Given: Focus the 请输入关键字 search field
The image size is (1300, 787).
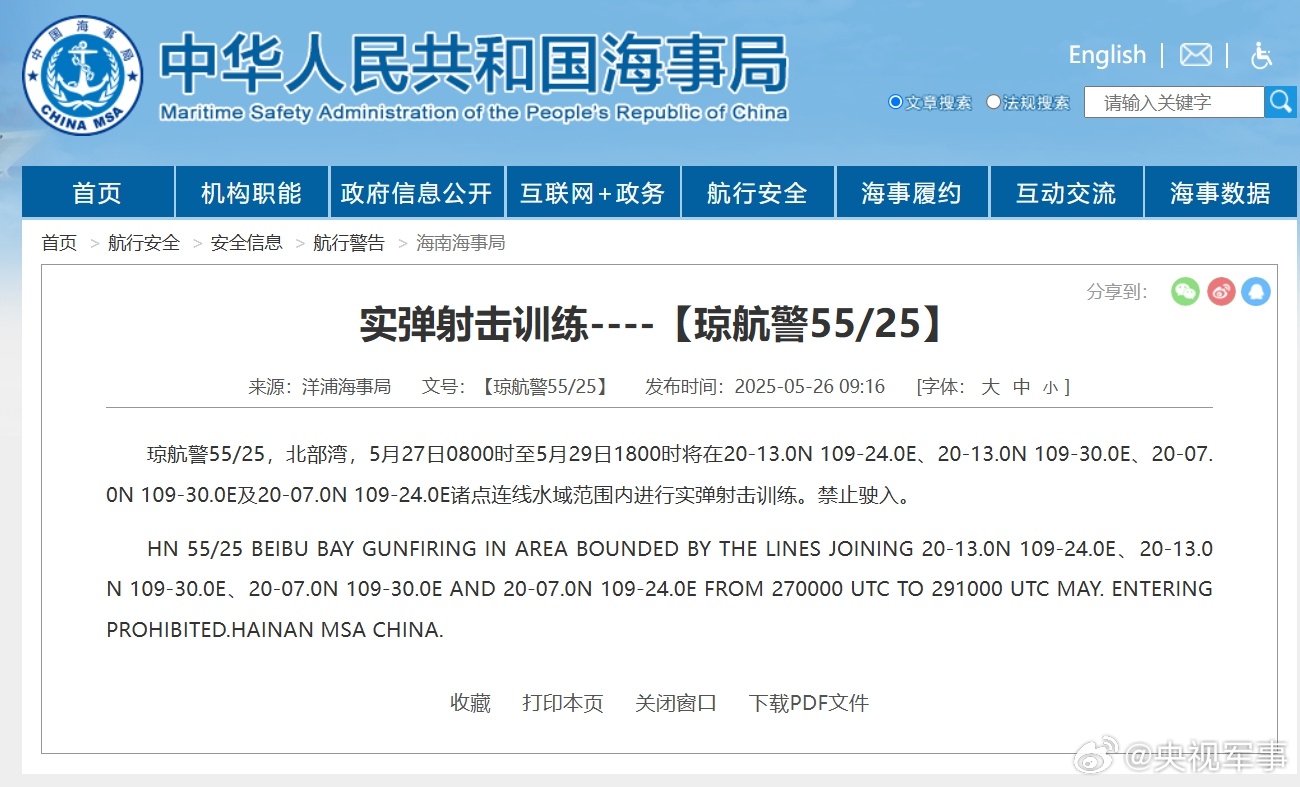Looking at the screenshot, I should [1174, 102].
